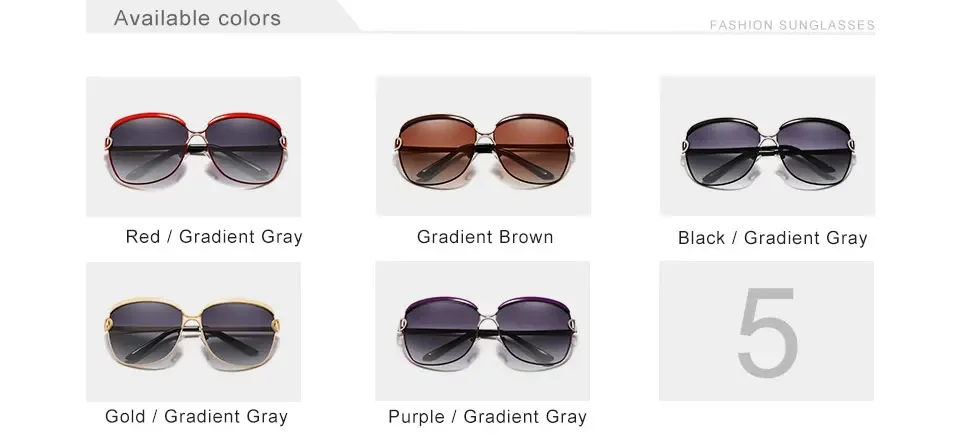Click the gray tile showing number 5
960x437 pixels.
tap(767, 331)
